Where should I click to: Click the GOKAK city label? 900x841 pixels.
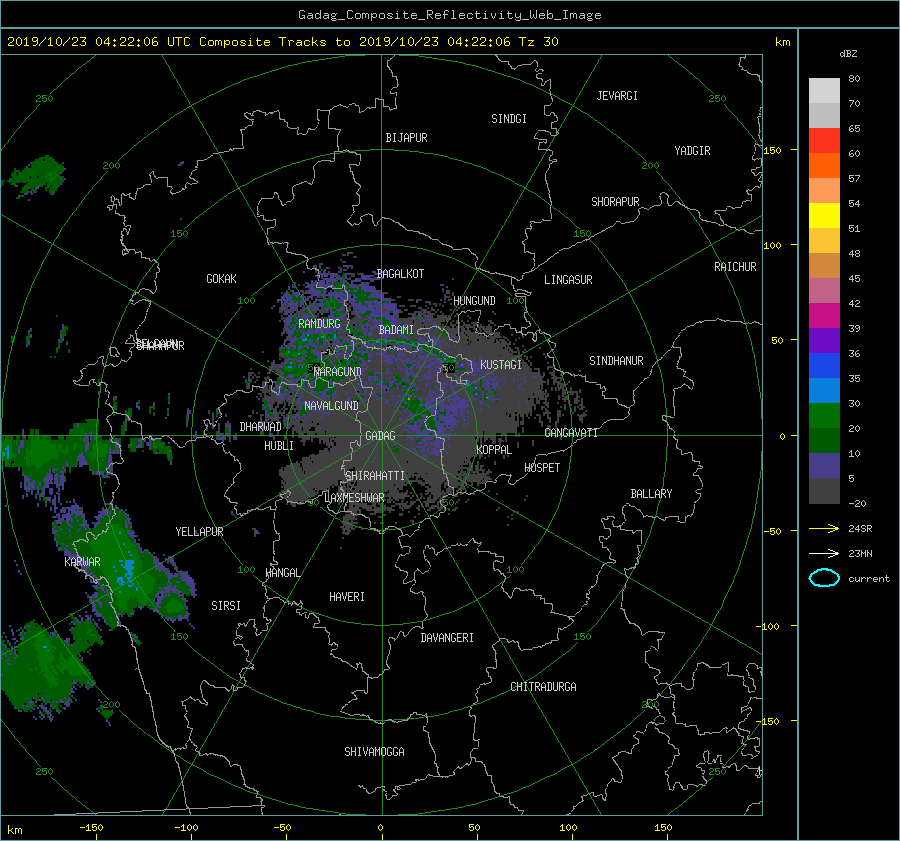pos(222,279)
